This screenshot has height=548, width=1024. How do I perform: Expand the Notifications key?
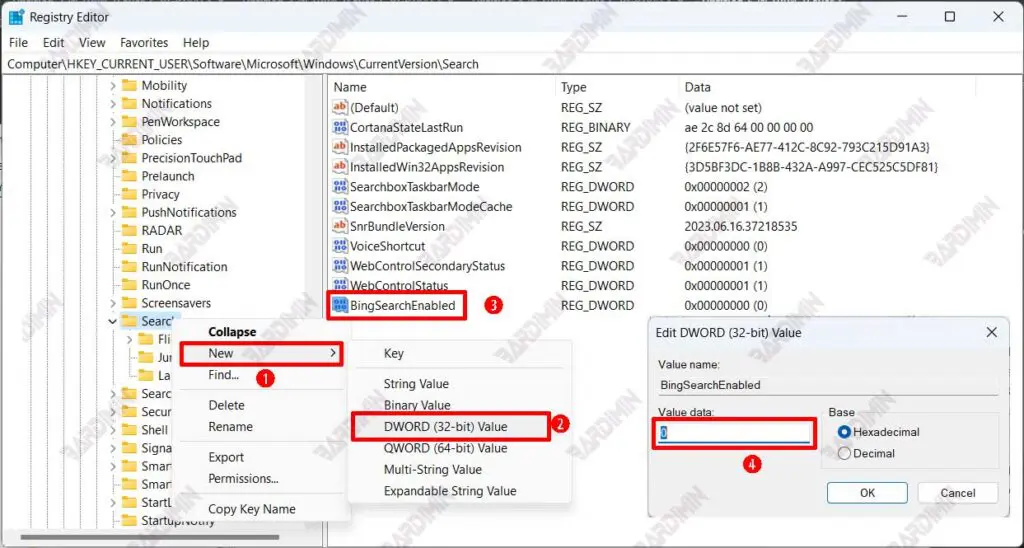tap(112, 104)
